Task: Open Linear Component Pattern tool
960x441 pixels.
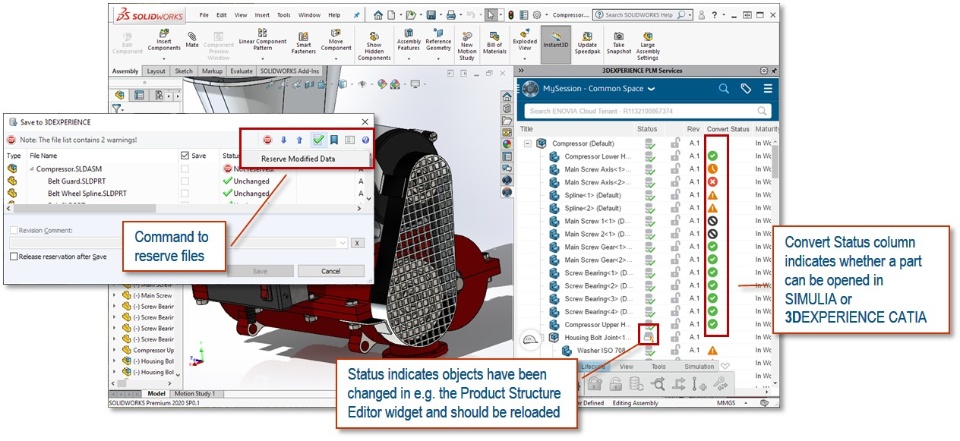Action: tap(262, 39)
